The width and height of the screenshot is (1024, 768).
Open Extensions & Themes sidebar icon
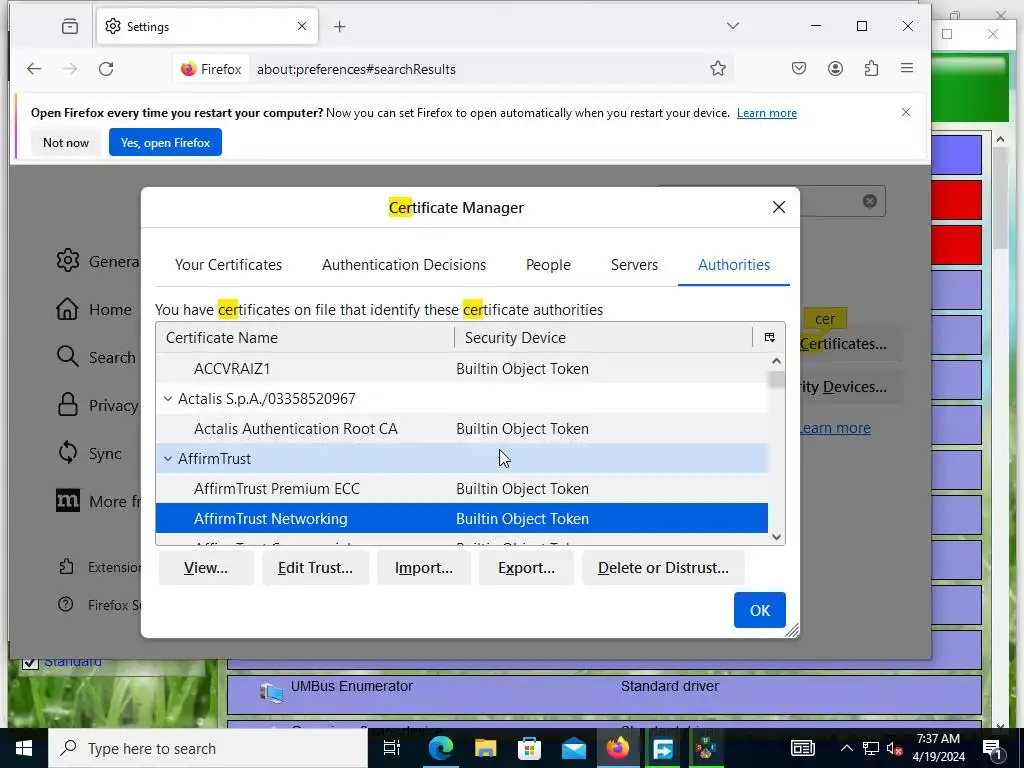click(x=66, y=566)
